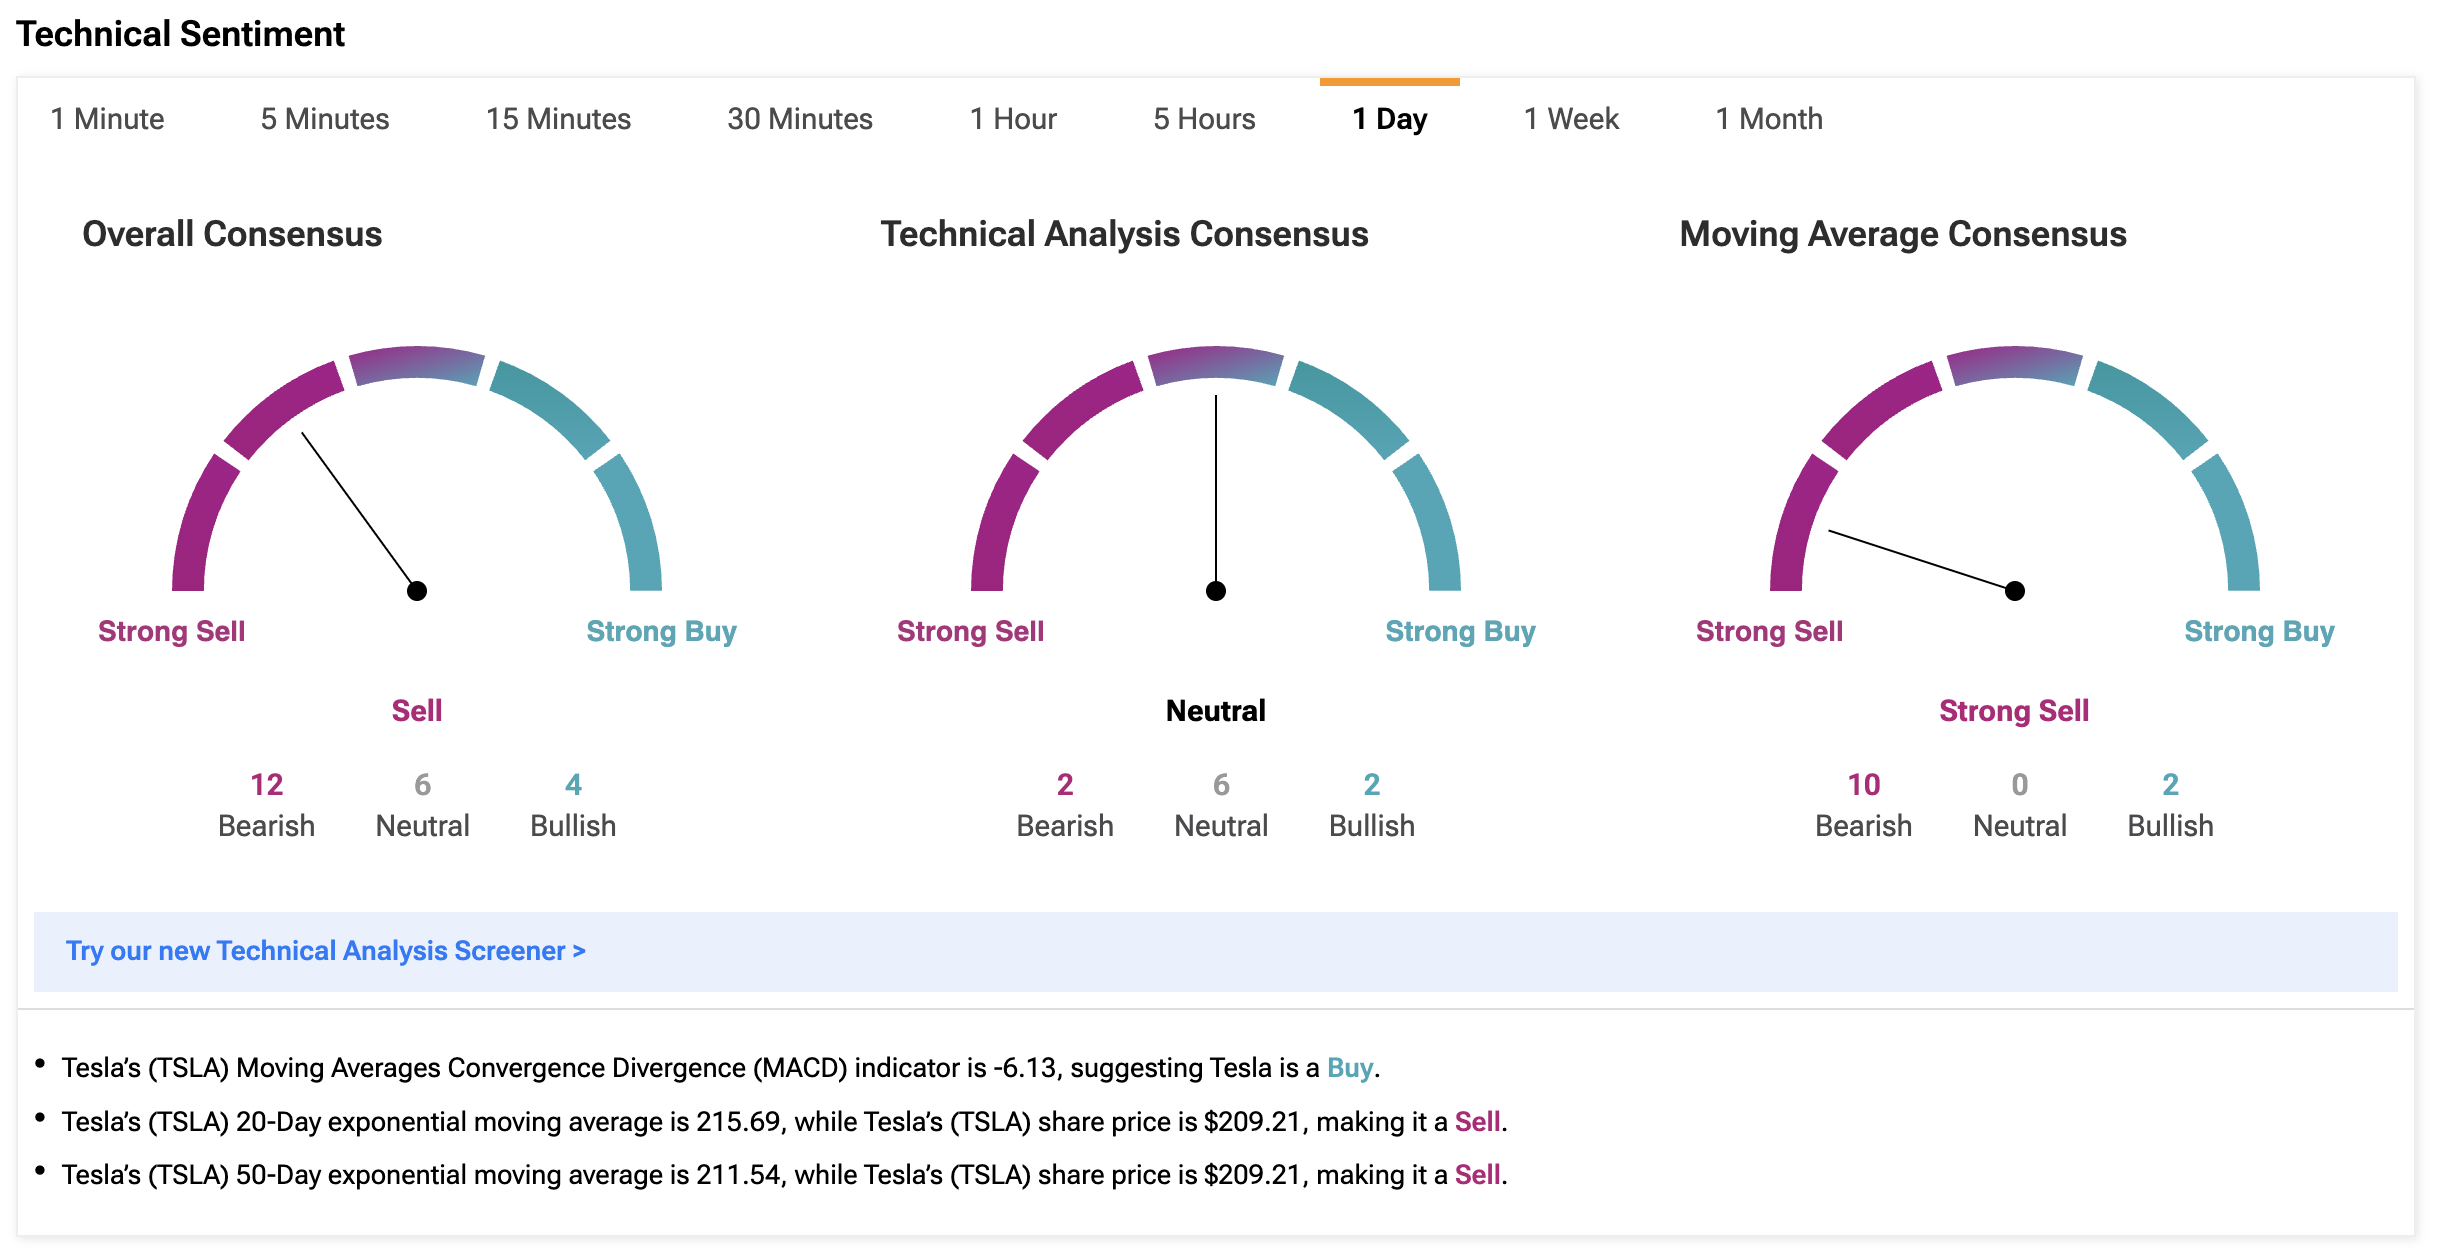
Task: Click Sell link in 50-Day EMA sentence
Action: [x=1476, y=1174]
